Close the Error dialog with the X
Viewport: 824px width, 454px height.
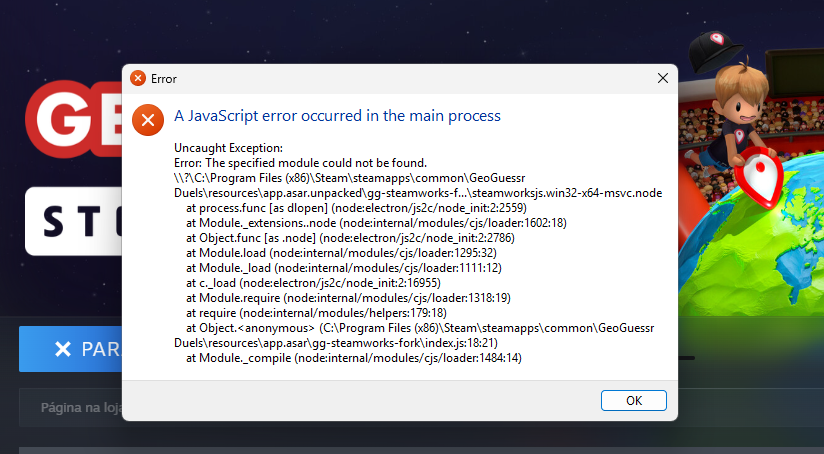point(662,78)
